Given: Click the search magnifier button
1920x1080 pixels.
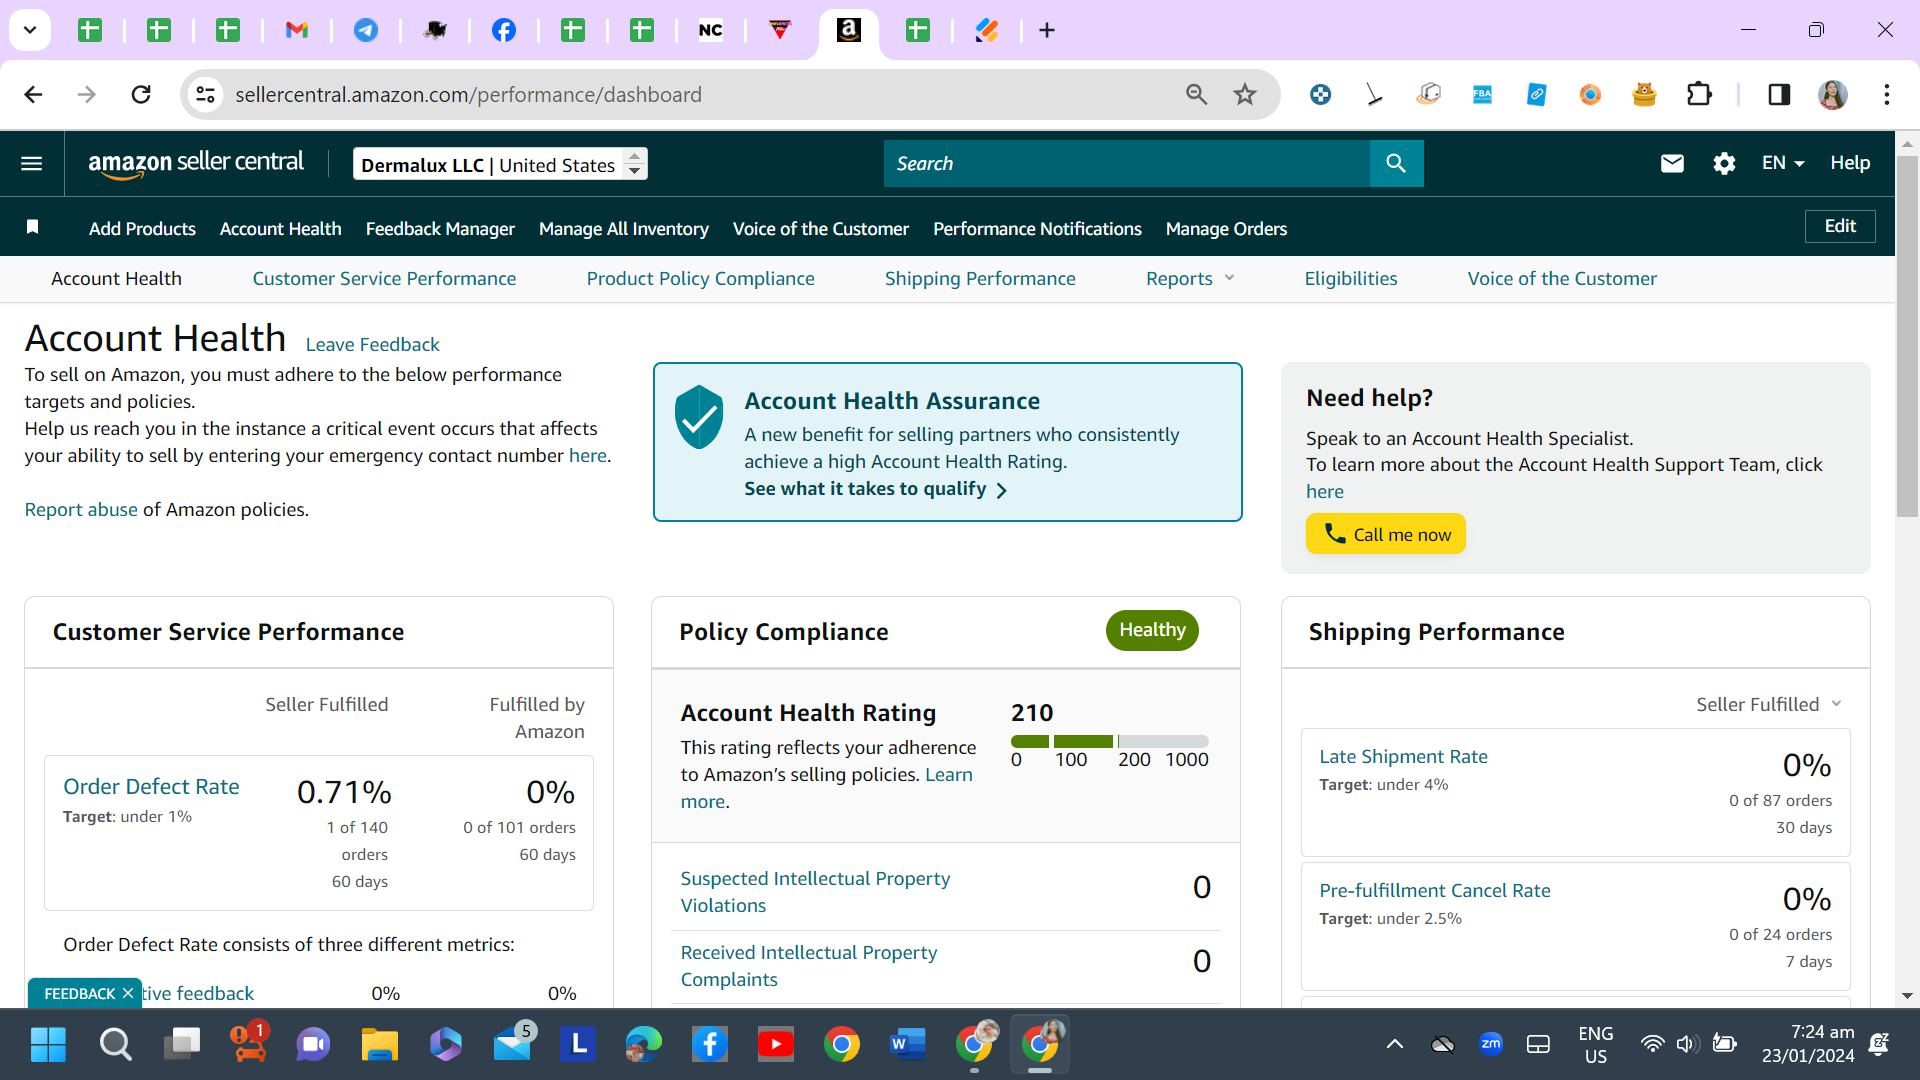Looking at the screenshot, I should coord(1396,163).
